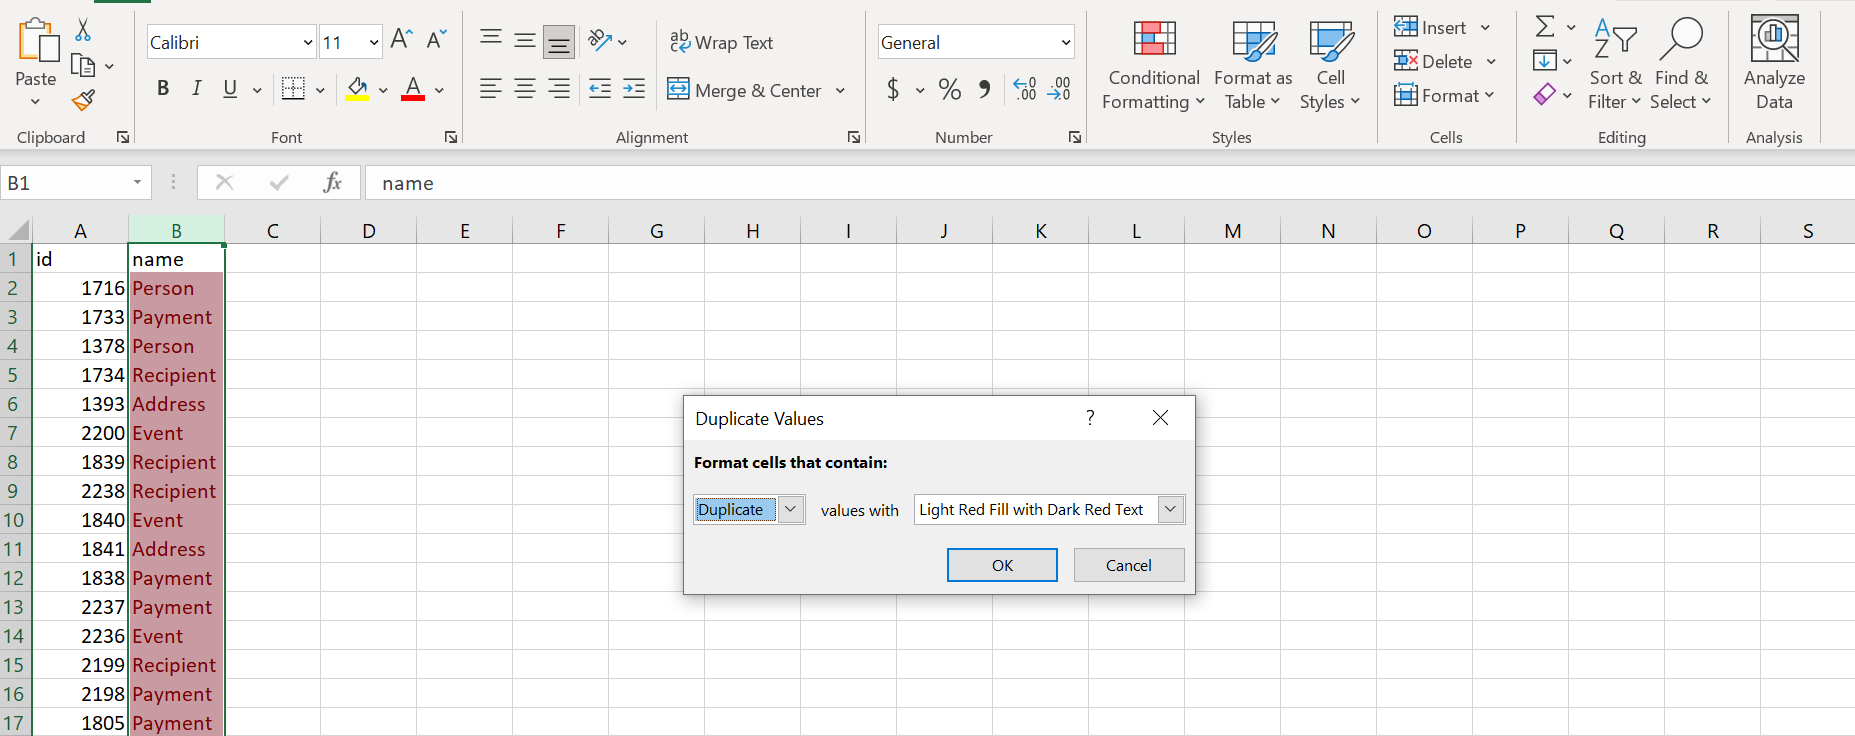1855x736 pixels.
Task: Toggle Italic formatting
Action: coord(197,89)
